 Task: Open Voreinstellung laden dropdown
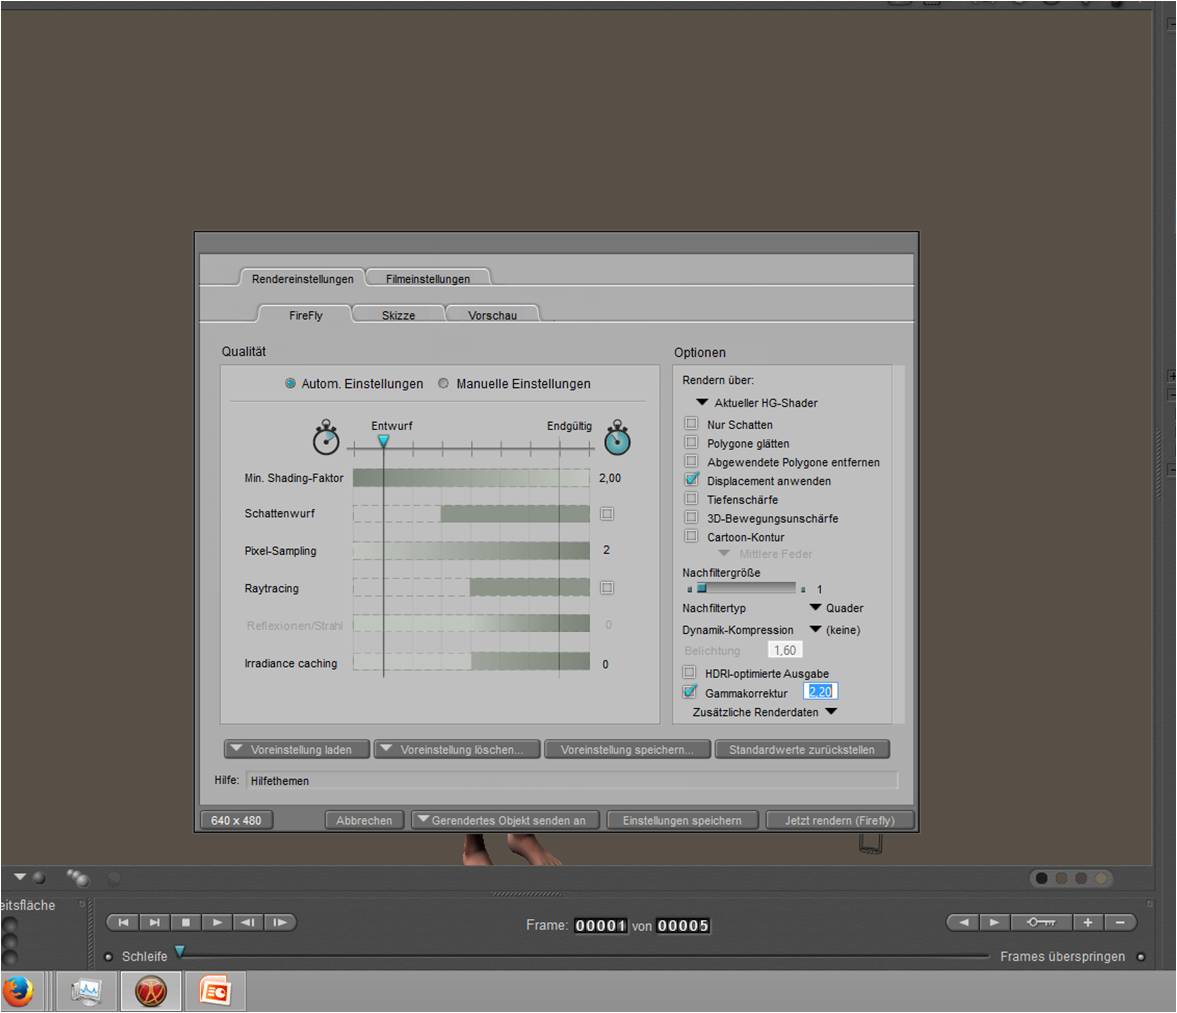tap(297, 750)
